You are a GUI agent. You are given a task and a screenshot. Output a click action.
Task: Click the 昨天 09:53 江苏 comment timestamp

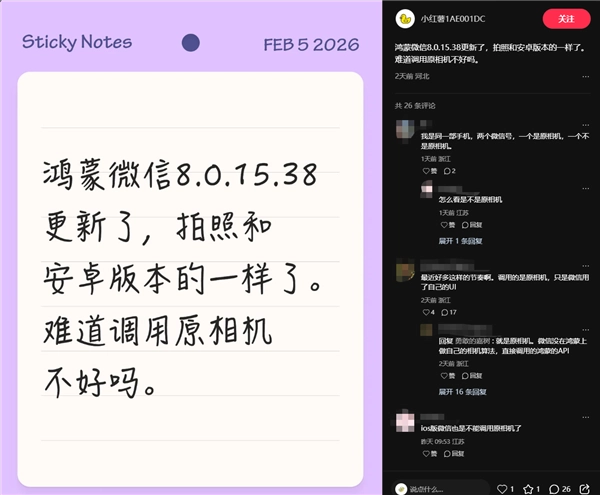[442, 441]
